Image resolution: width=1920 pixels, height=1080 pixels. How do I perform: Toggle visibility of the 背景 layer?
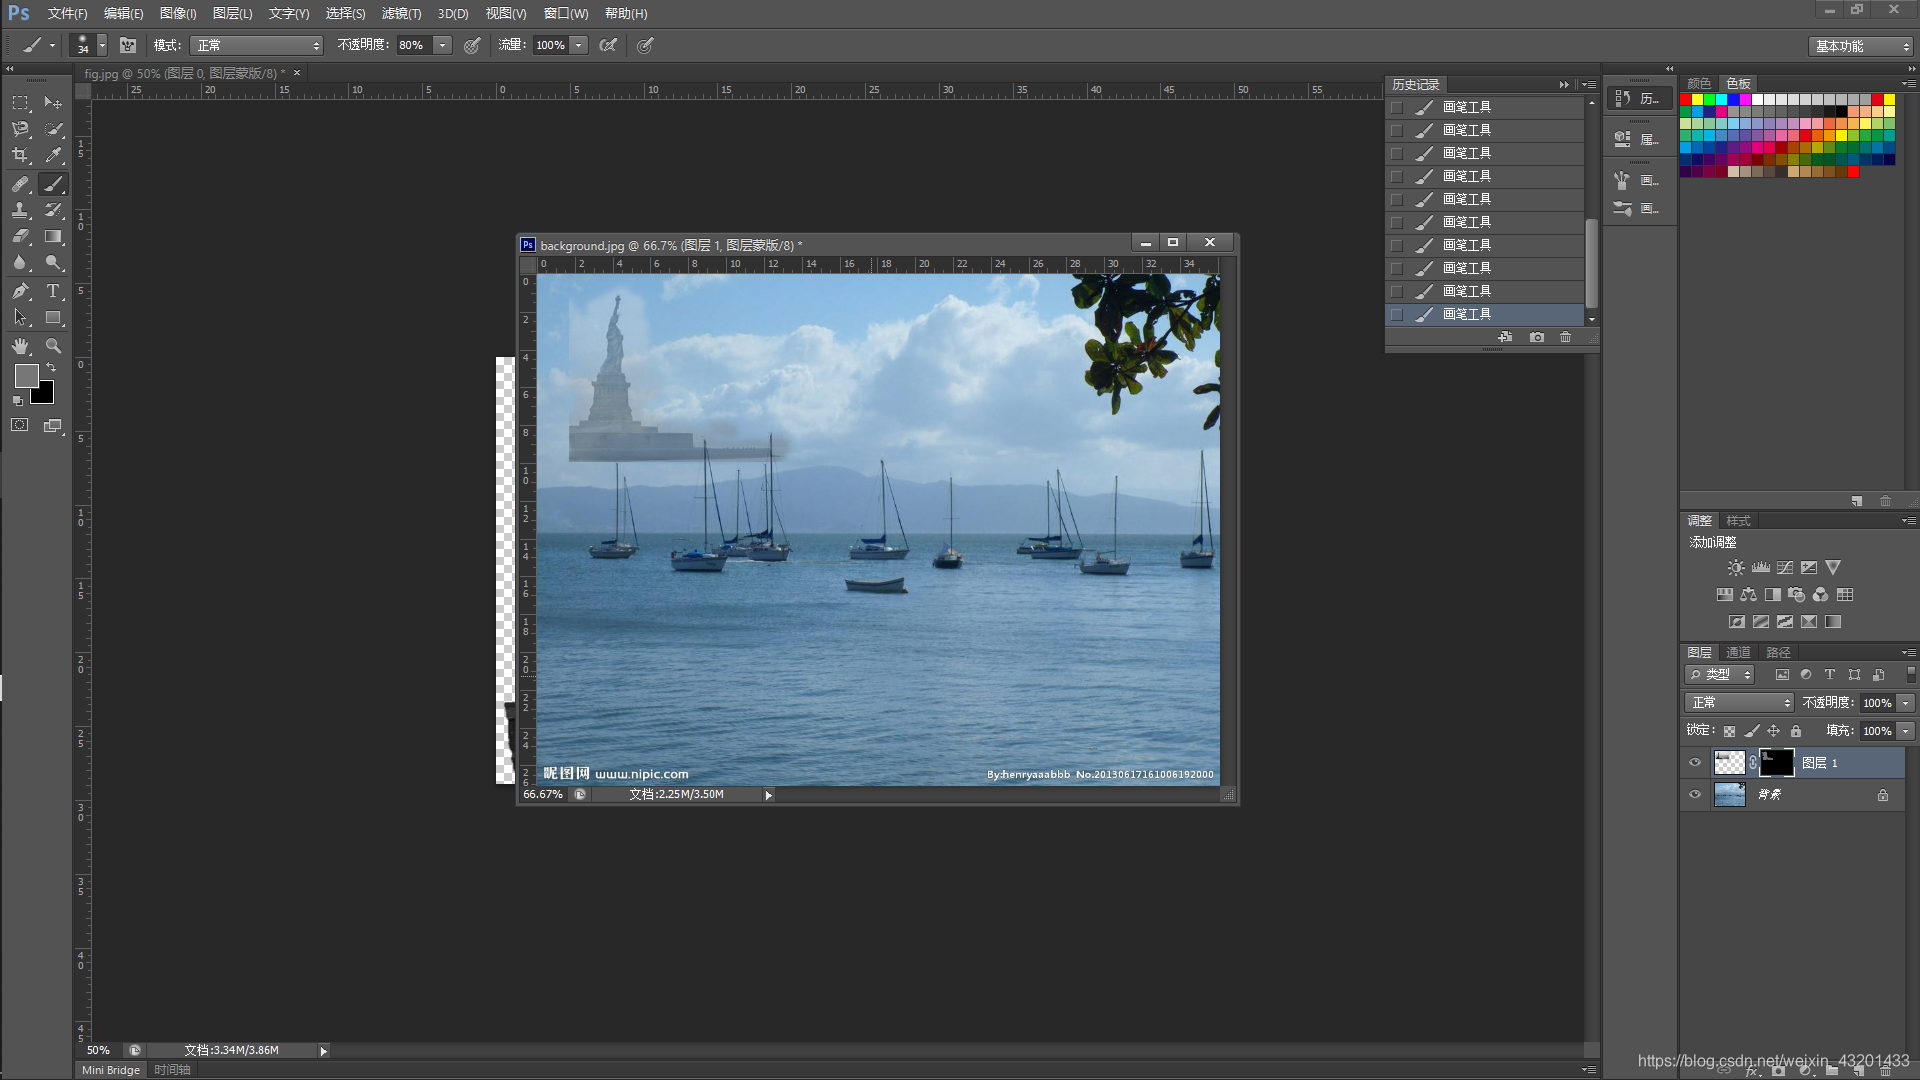click(1695, 795)
